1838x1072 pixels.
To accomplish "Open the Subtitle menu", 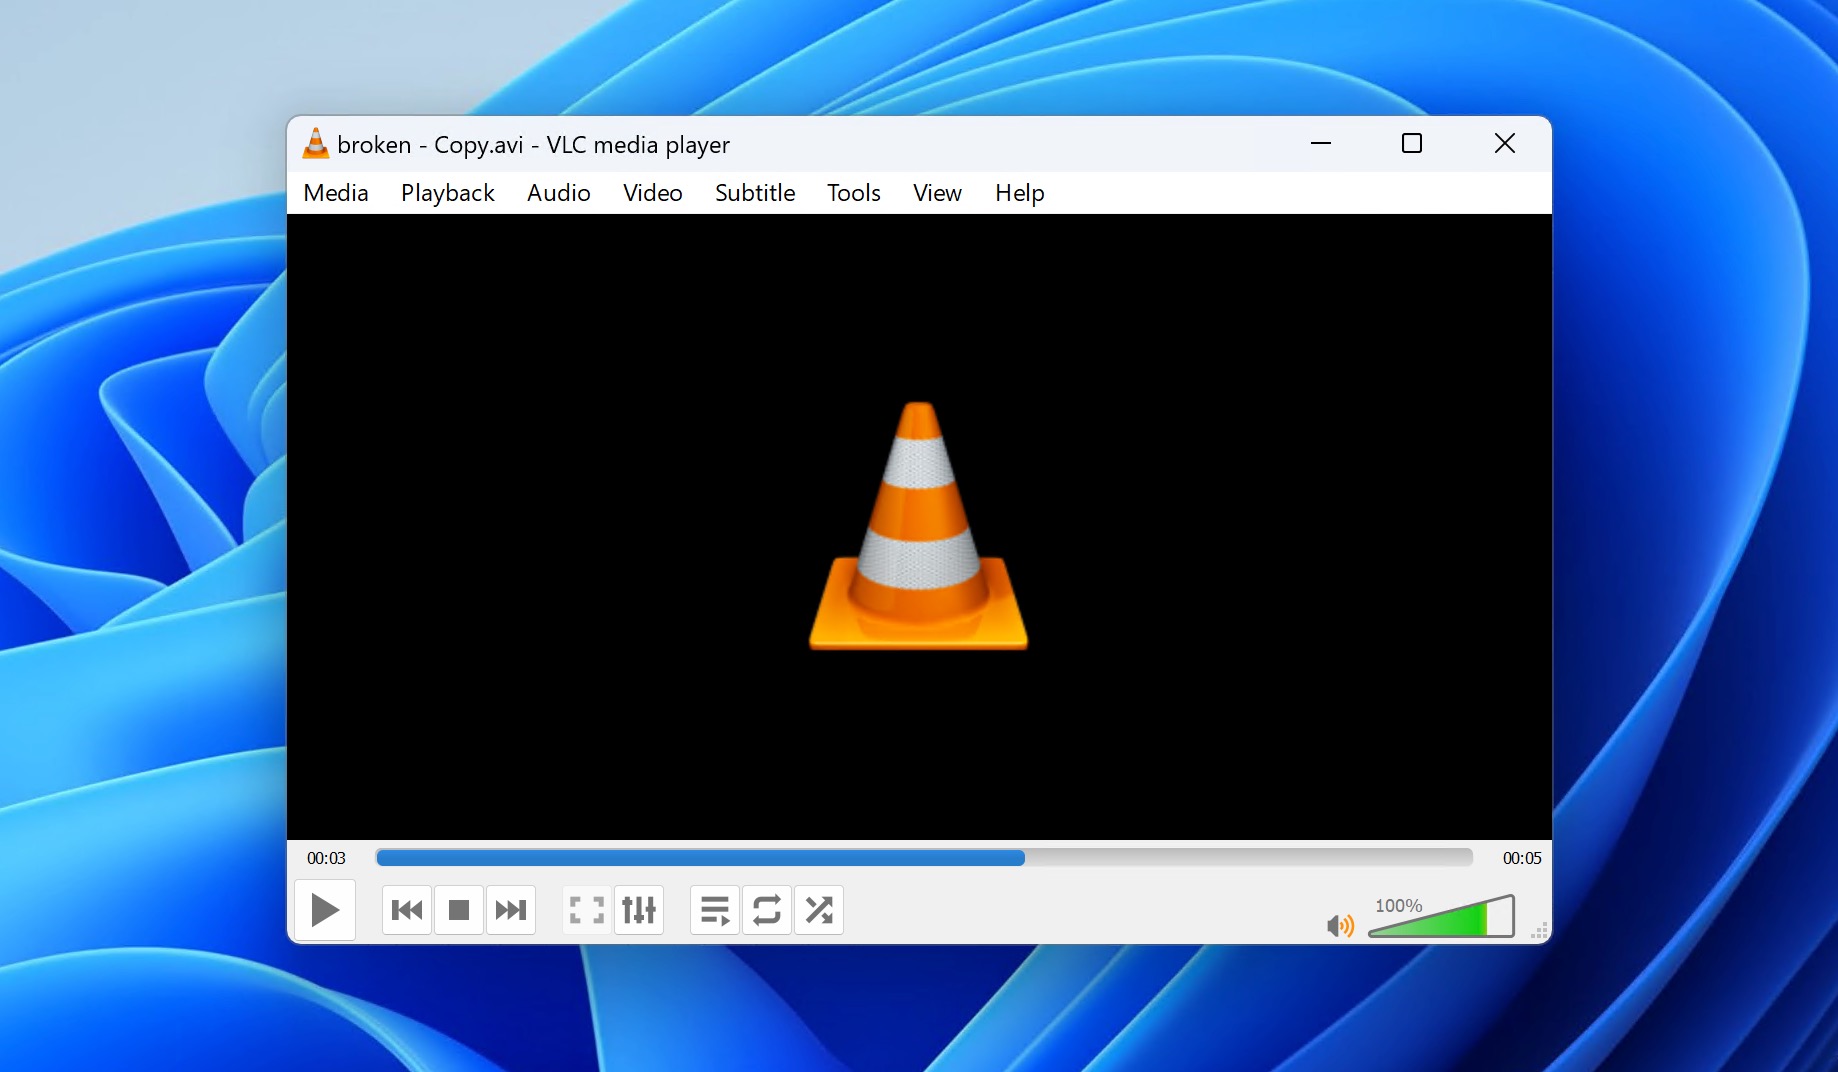I will click(755, 193).
